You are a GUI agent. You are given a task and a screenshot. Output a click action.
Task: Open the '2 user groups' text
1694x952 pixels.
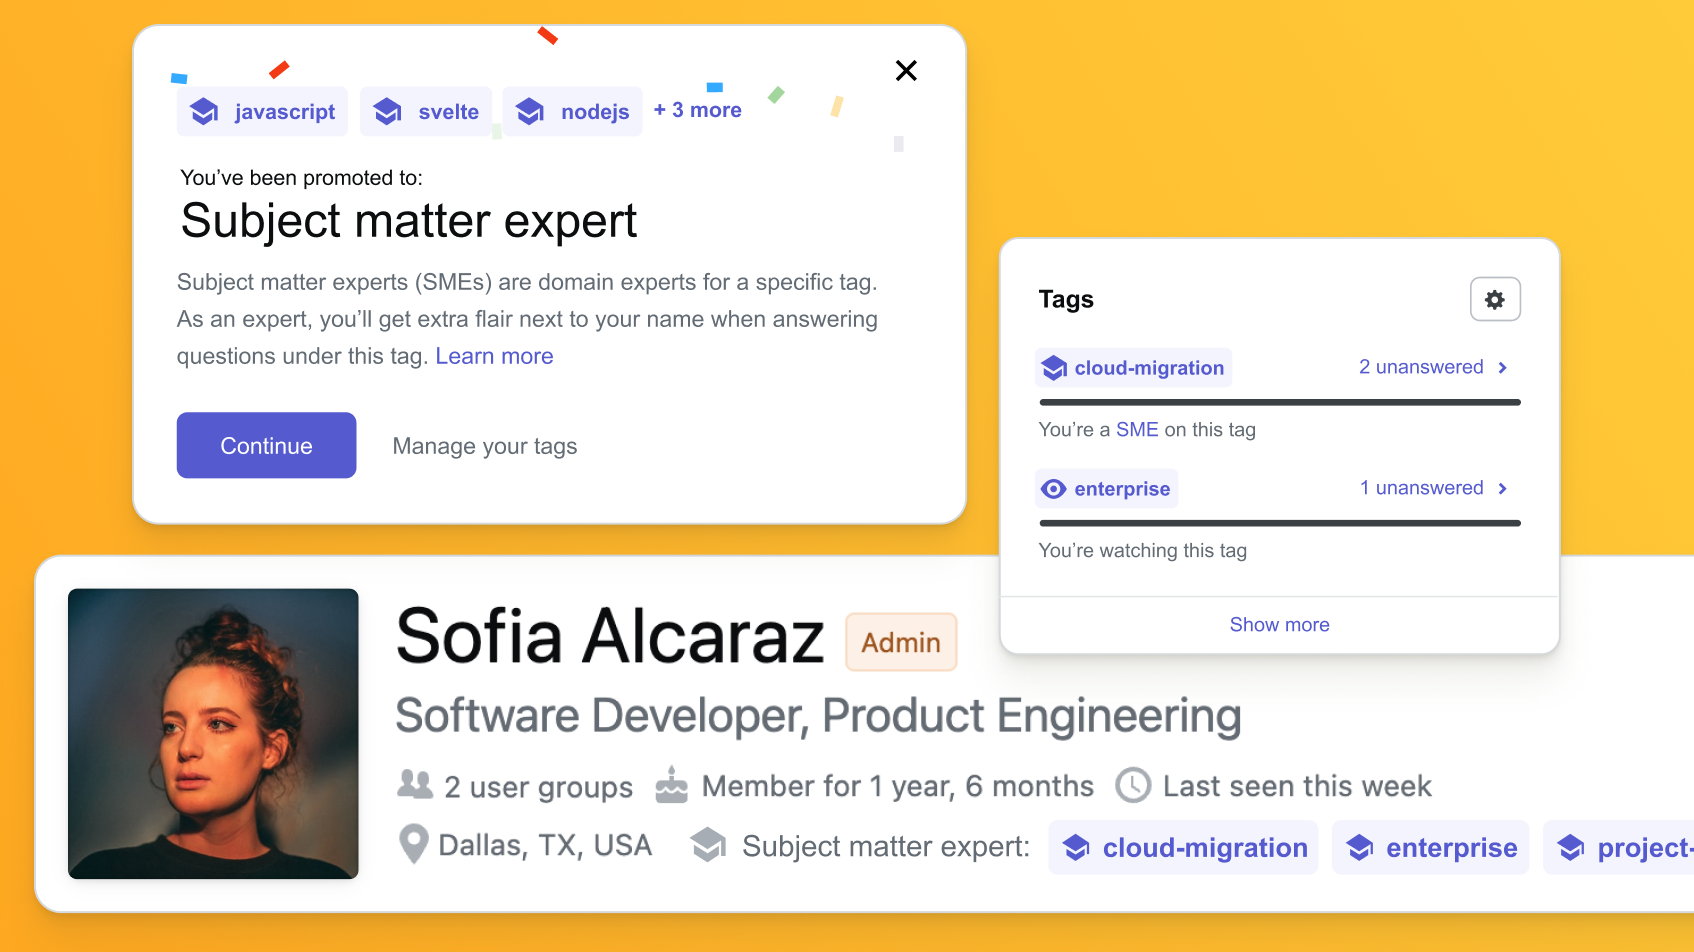click(x=538, y=787)
